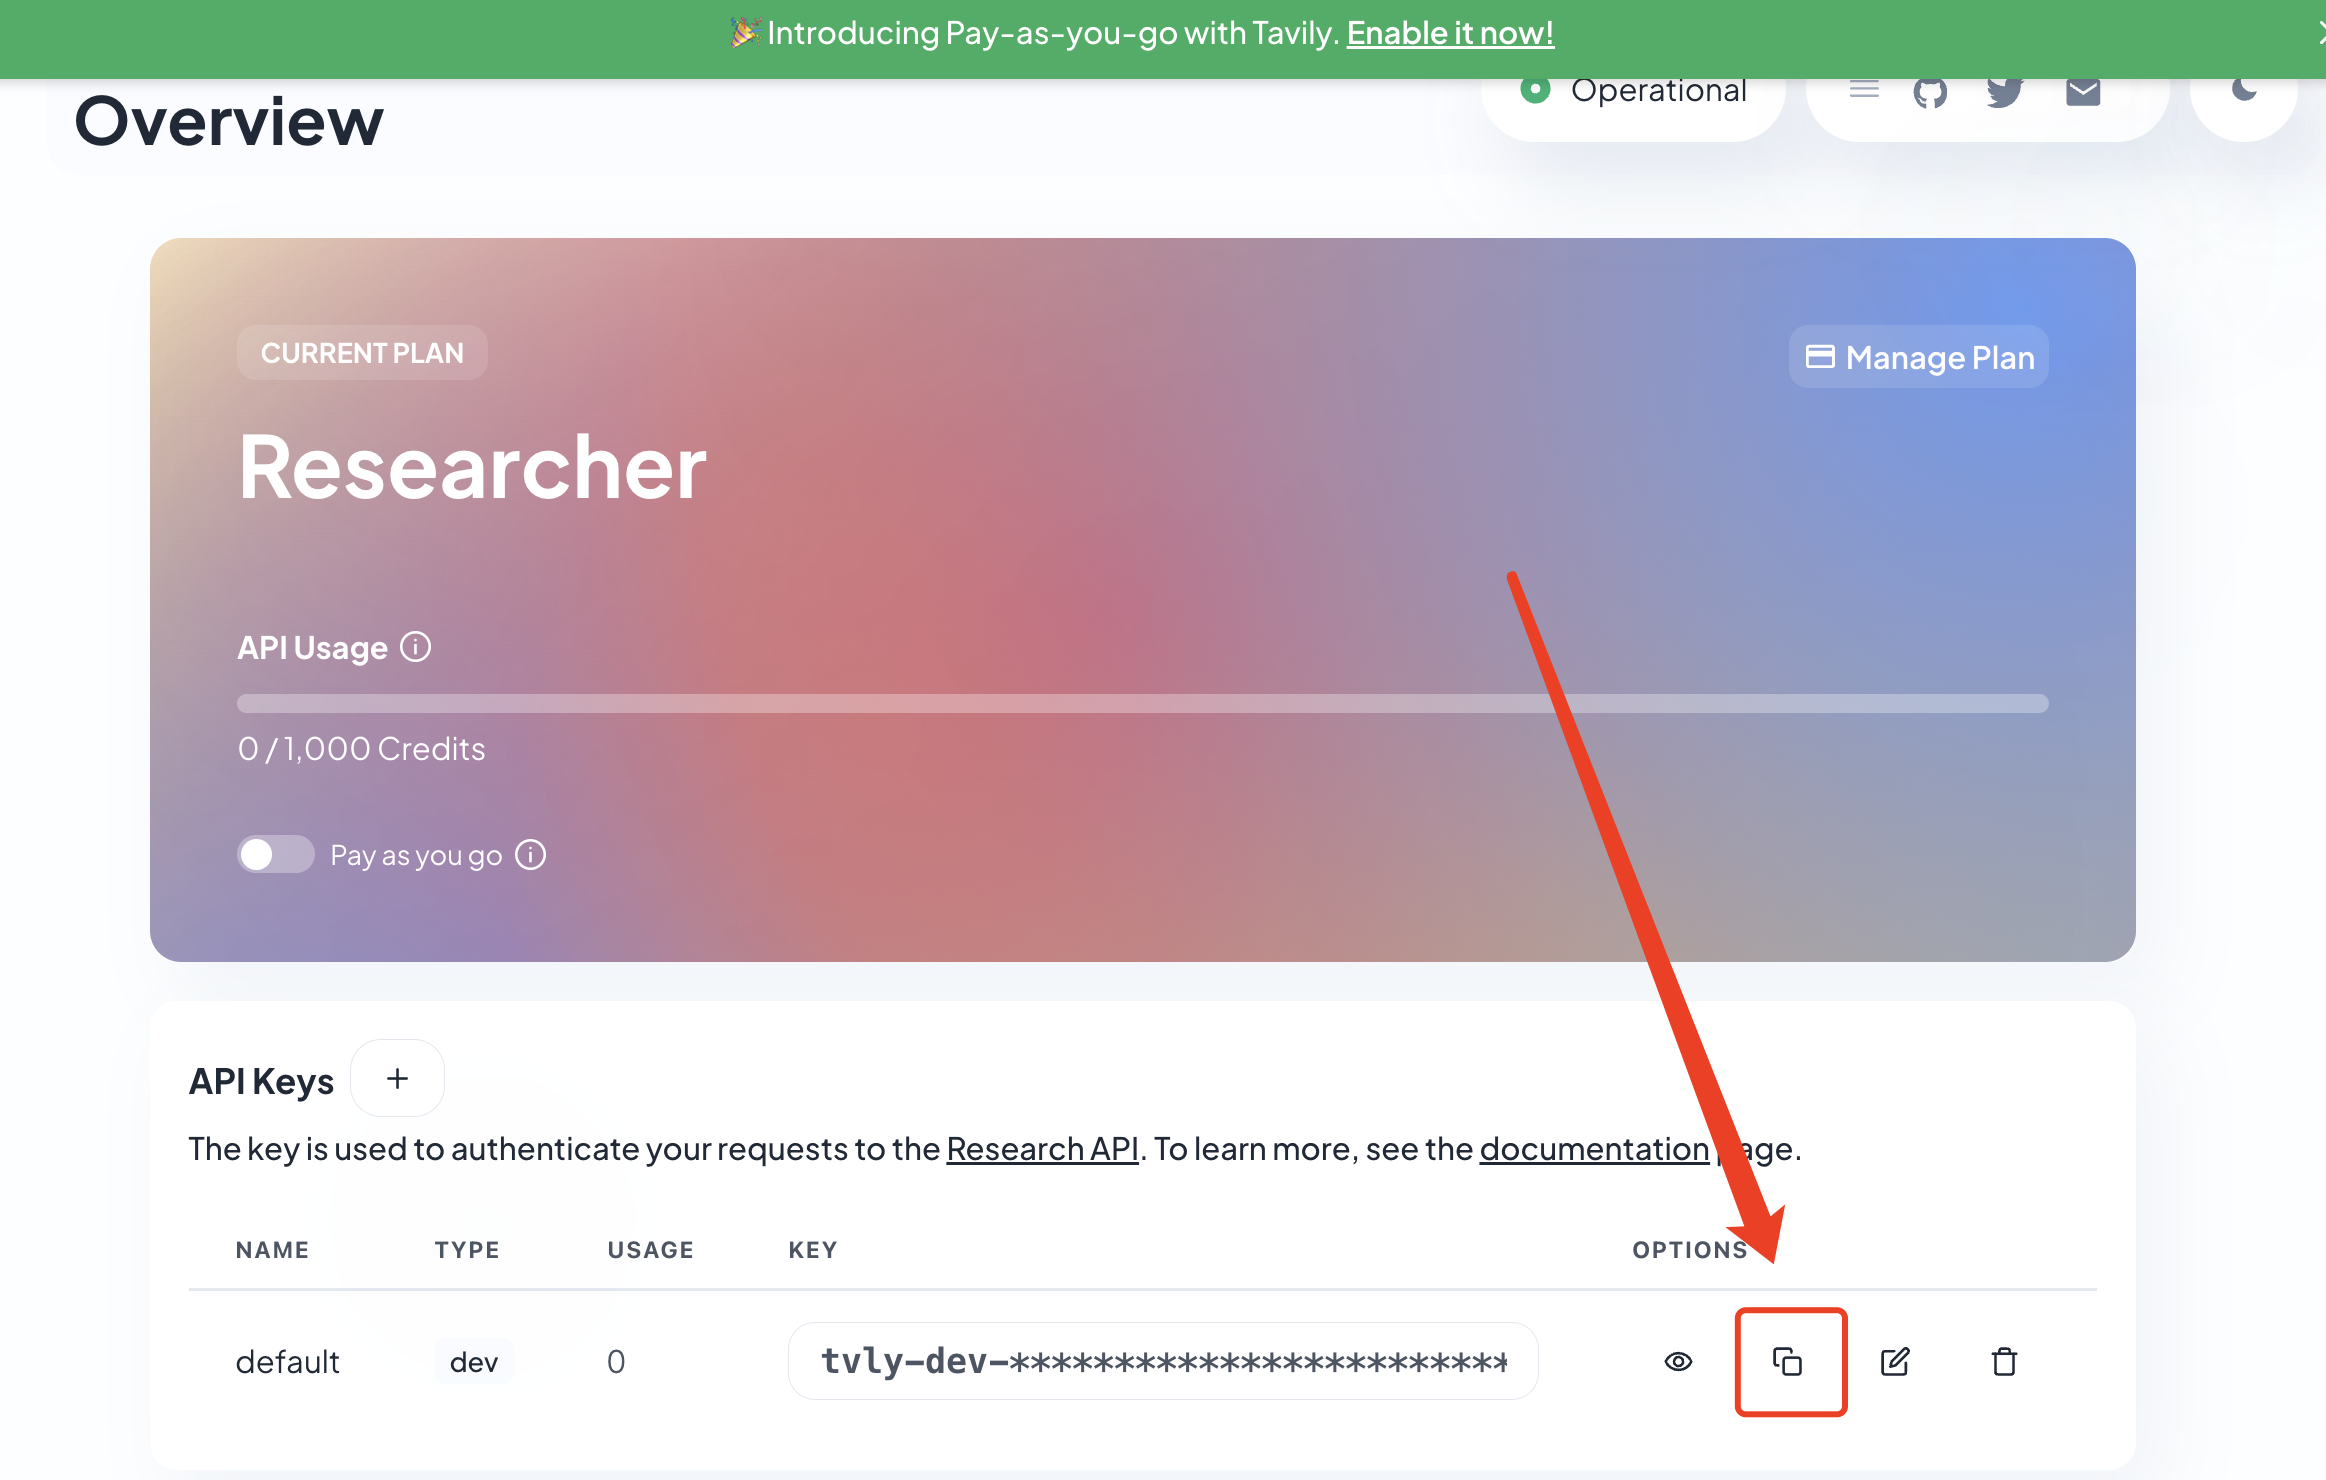Viewport: 2326px width, 1480px height.
Task: Click the masked tvly-dev key field
Action: coord(1162,1361)
